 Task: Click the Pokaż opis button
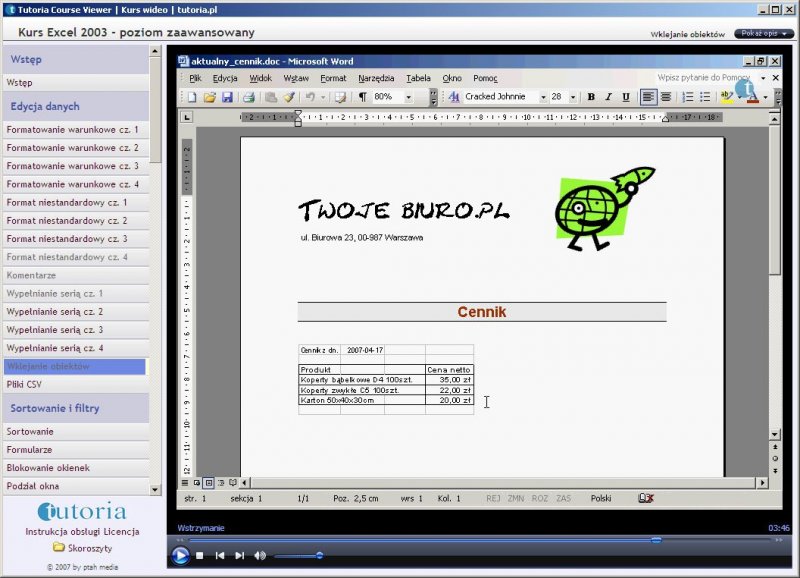[763, 33]
